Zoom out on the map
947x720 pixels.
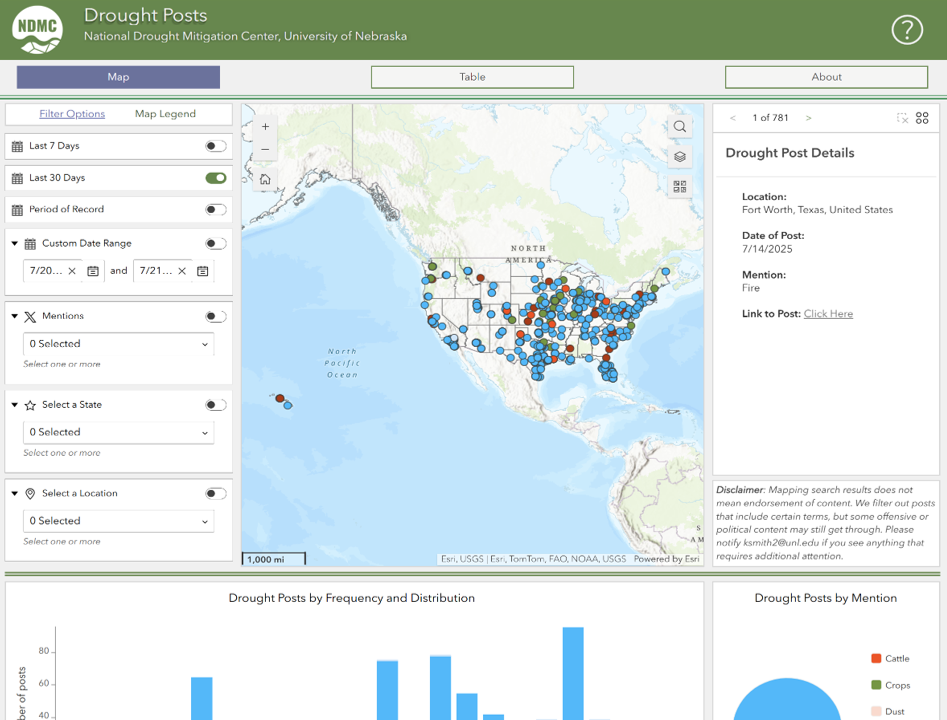point(265,149)
